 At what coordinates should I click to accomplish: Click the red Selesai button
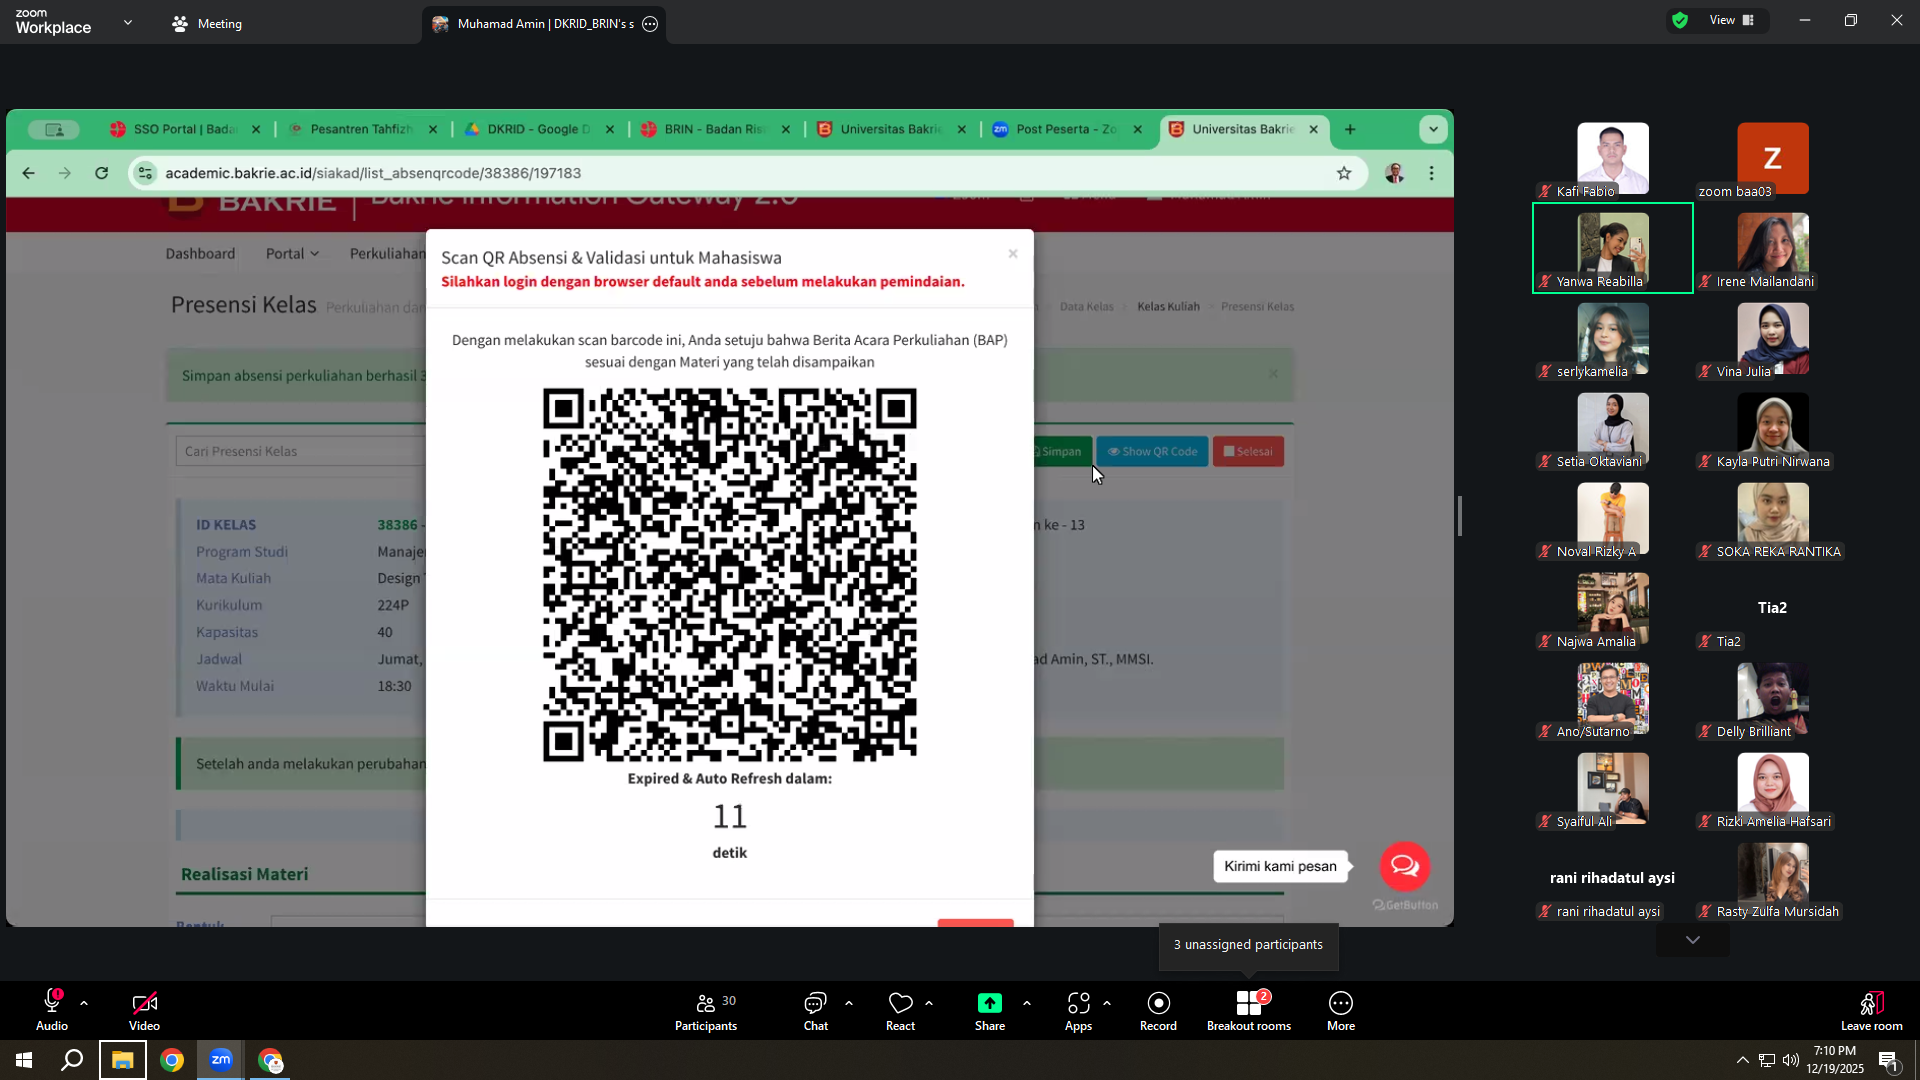click(x=1248, y=452)
